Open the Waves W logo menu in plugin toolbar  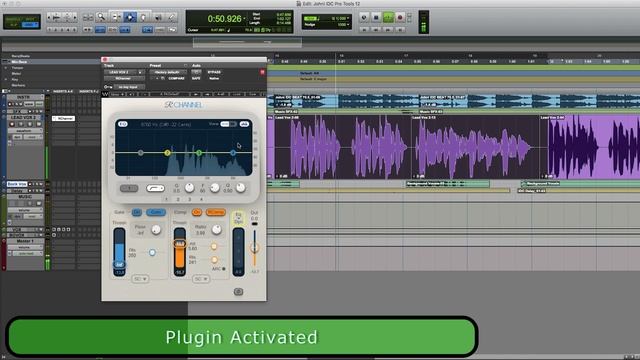pyautogui.click(x=105, y=94)
